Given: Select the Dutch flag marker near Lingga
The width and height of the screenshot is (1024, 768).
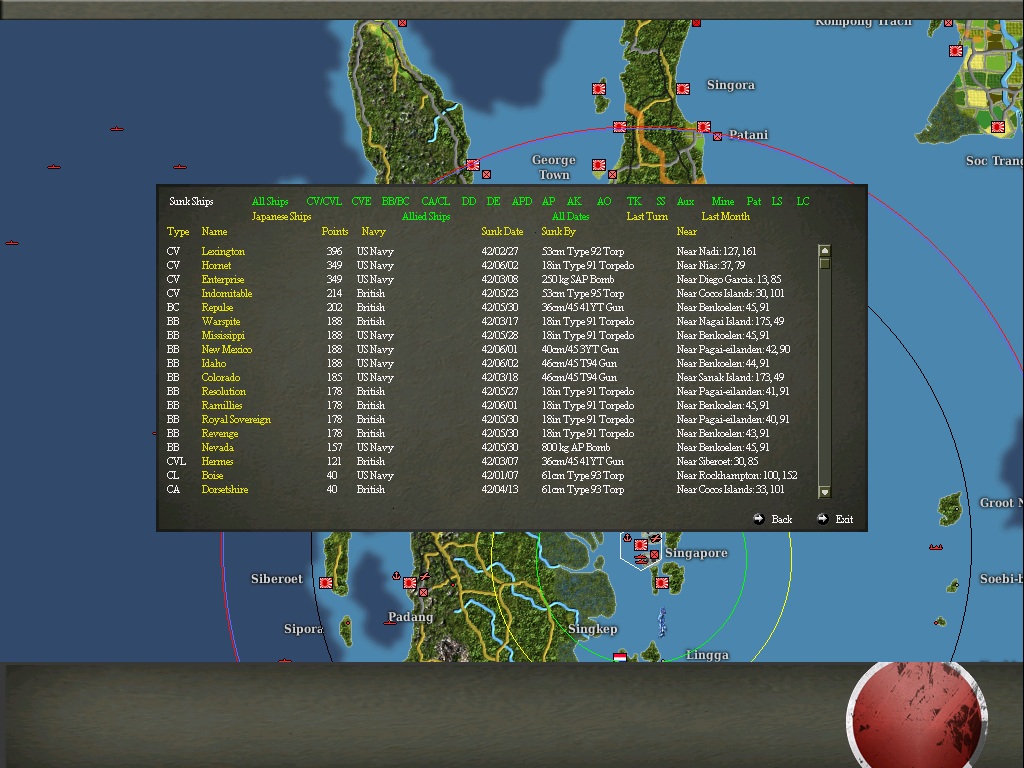Looking at the screenshot, I should (x=620, y=657).
